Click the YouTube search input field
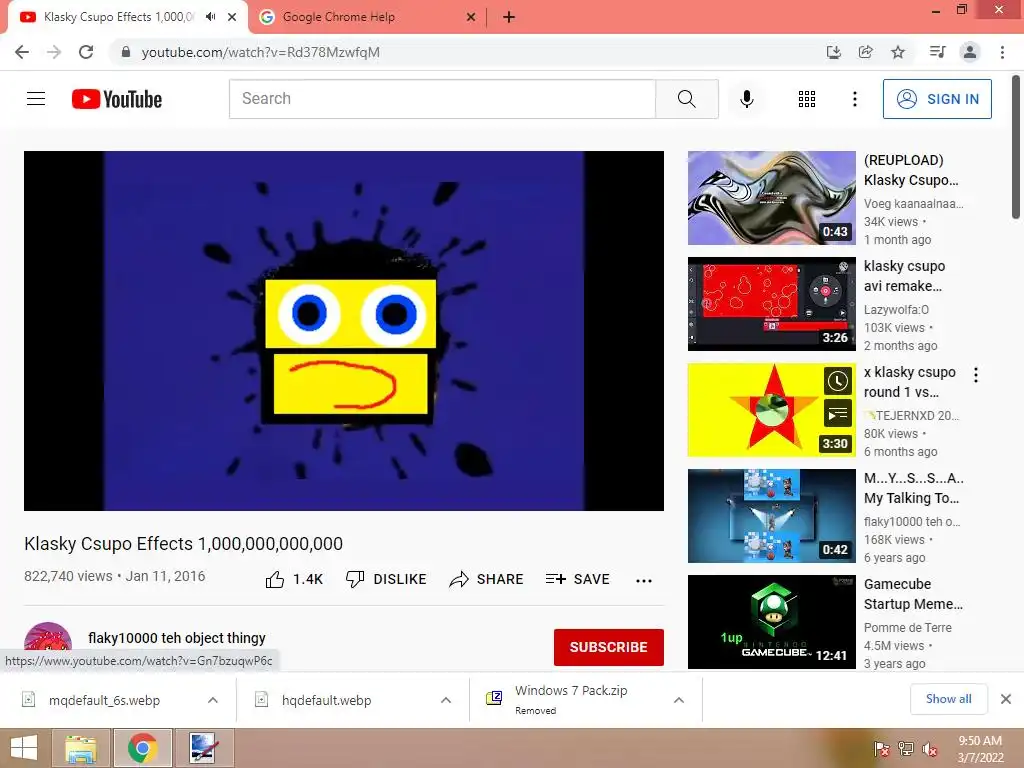The height and width of the screenshot is (768, 1024). tap(442, 99)
